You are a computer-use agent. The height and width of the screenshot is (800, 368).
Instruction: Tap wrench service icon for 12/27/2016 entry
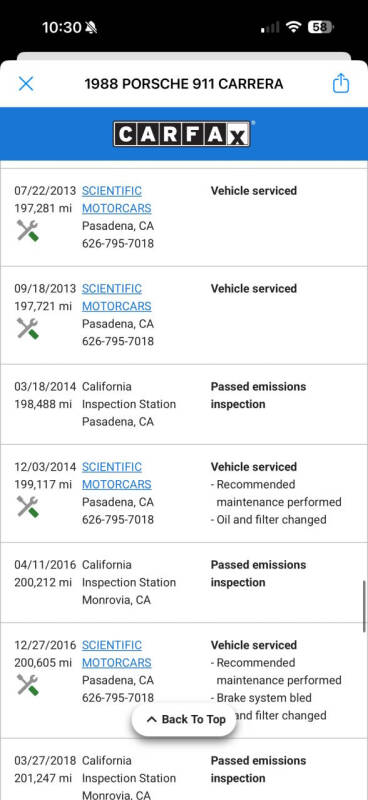[28, 685]
